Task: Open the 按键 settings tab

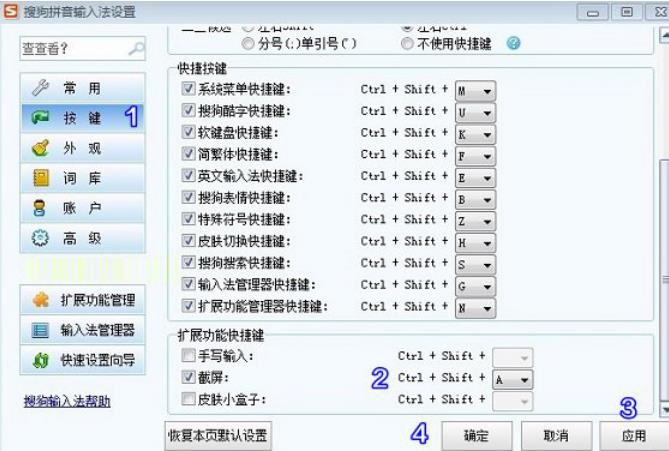Action: (x=82, y=117)
